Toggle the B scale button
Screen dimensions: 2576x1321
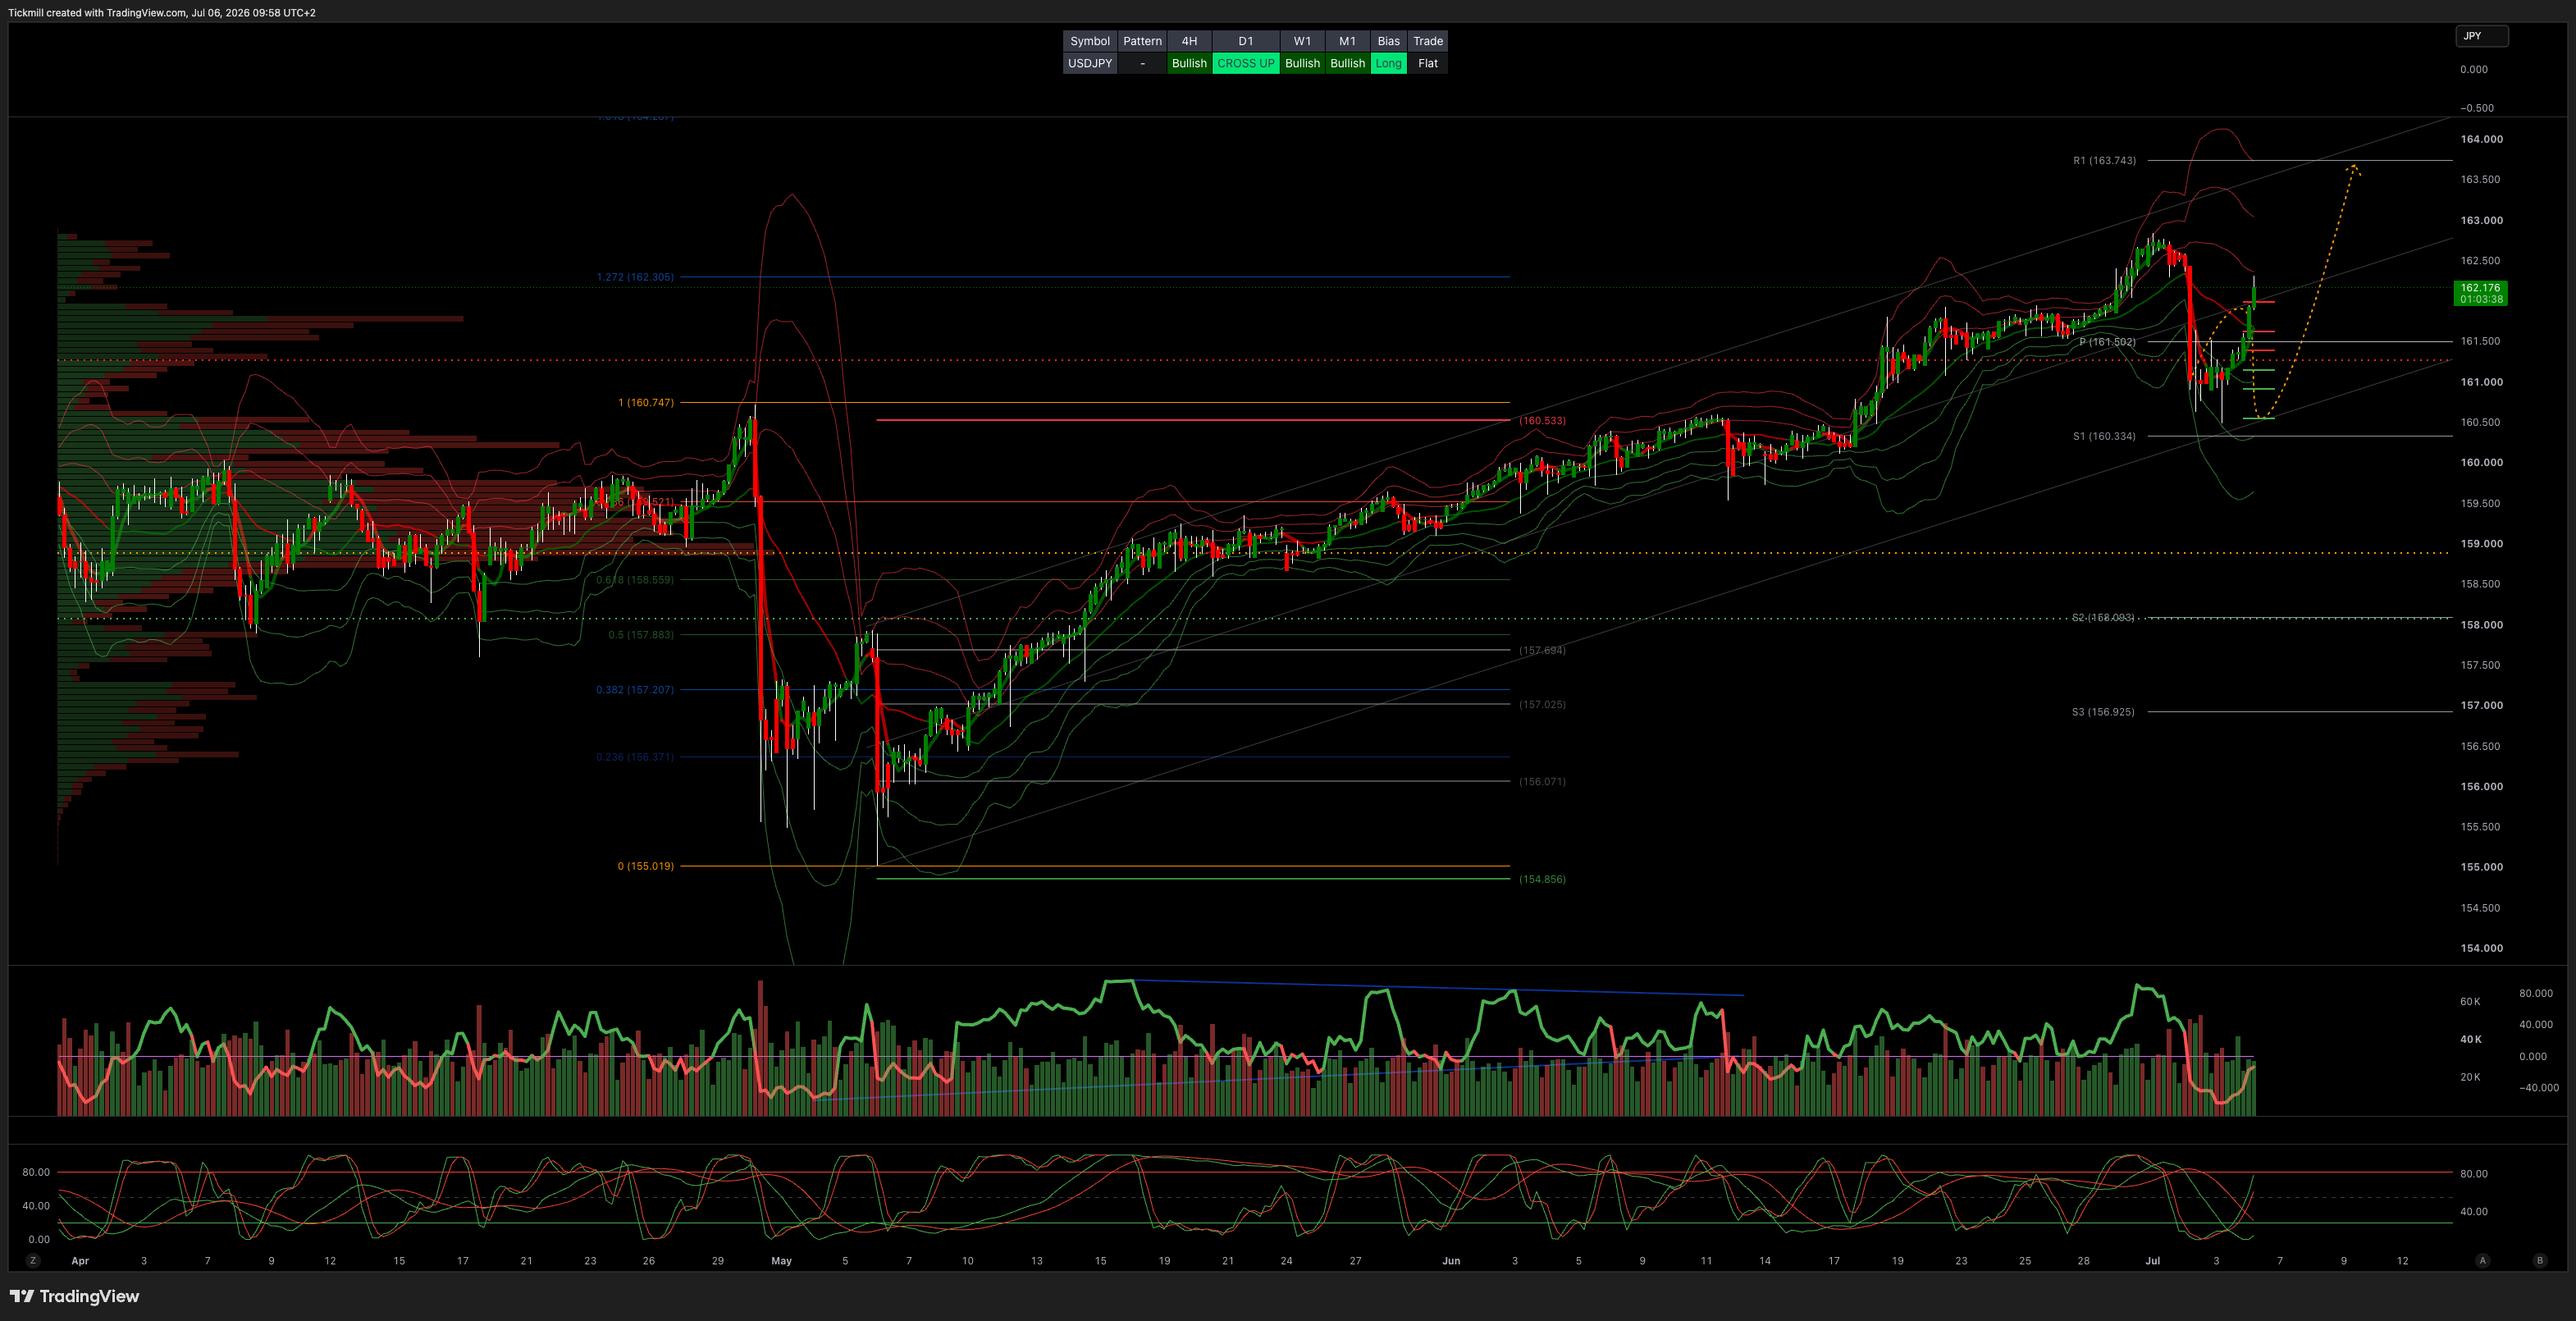pyautogui.click(x=2539, y=1261)
